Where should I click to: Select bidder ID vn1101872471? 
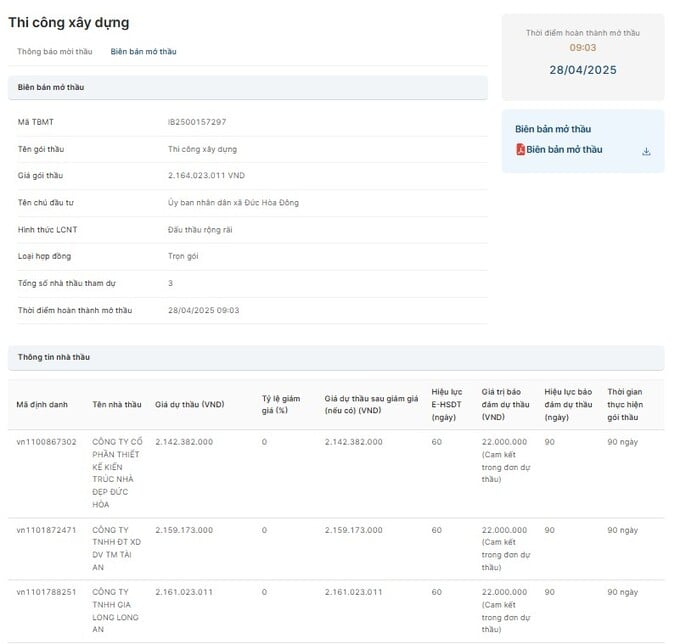[46, 530]
